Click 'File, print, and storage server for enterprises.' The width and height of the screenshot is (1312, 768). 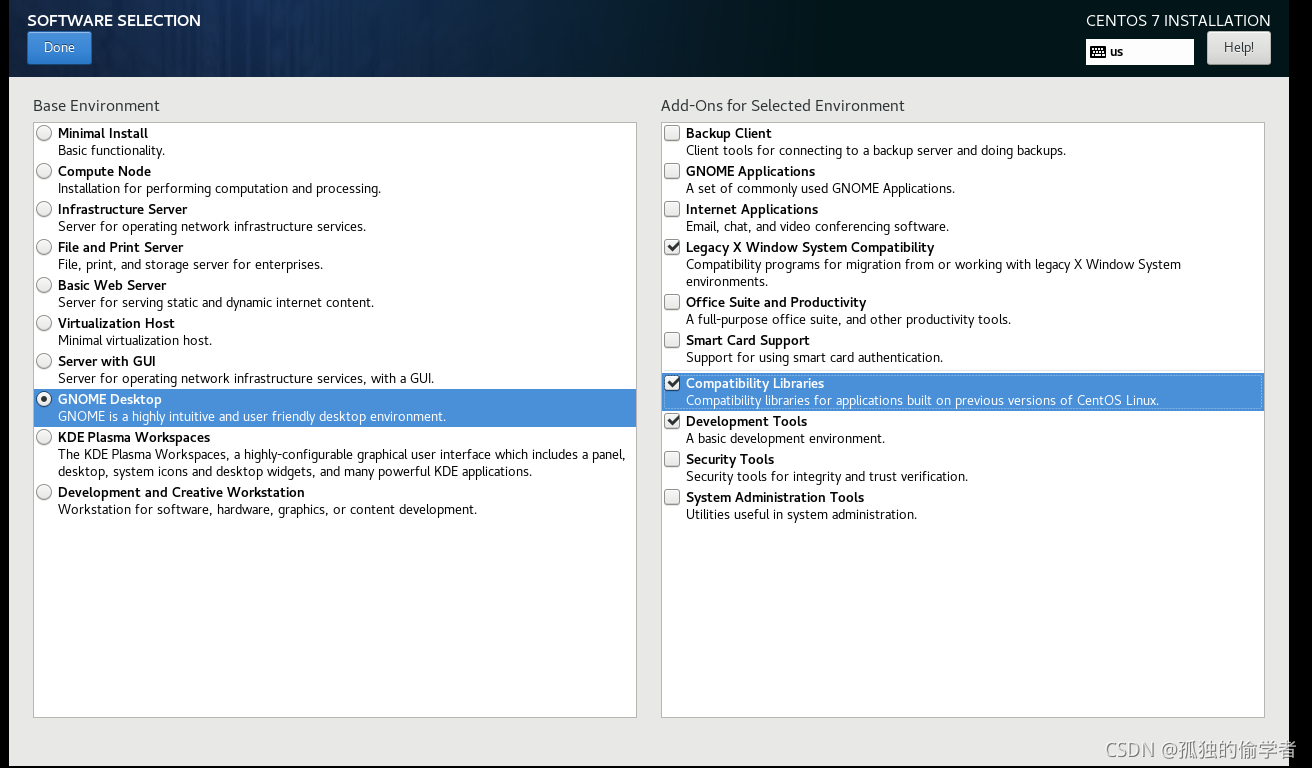pyautogui.click(x=190, y=265)
